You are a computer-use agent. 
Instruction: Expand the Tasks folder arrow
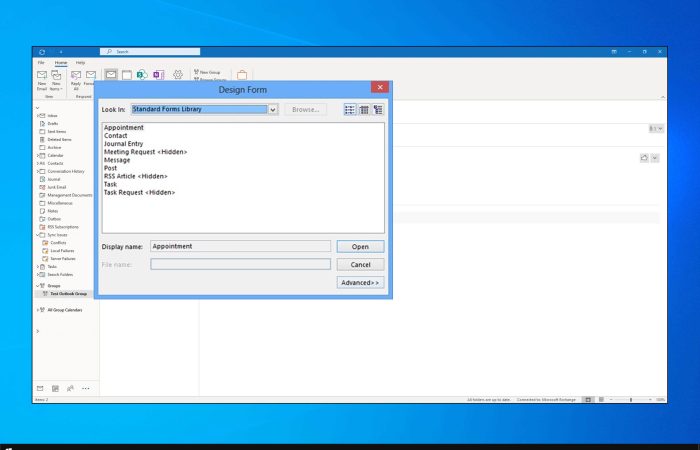(x=38, y=267)
